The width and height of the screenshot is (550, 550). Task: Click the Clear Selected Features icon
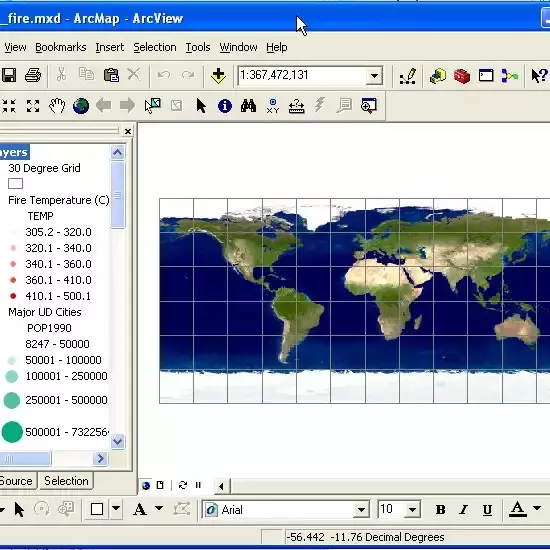coord(176,106)
